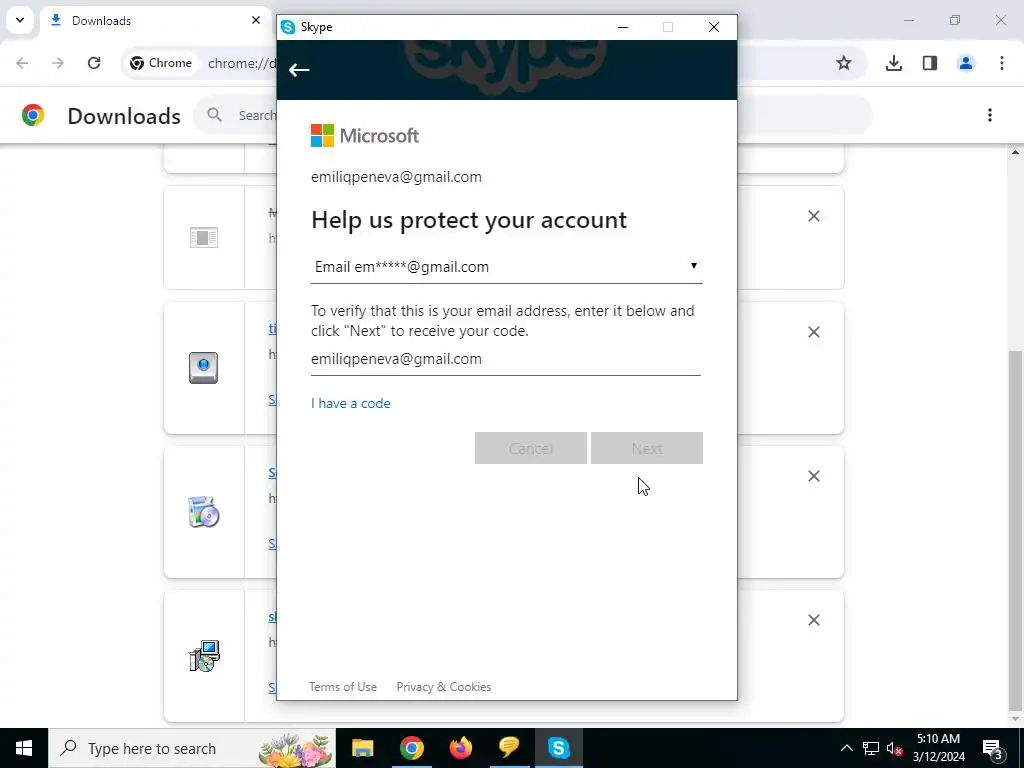Screen dimensions: 1024x768
Task: Click the document file icon in Downloads
Action: [x=204, y=238]
